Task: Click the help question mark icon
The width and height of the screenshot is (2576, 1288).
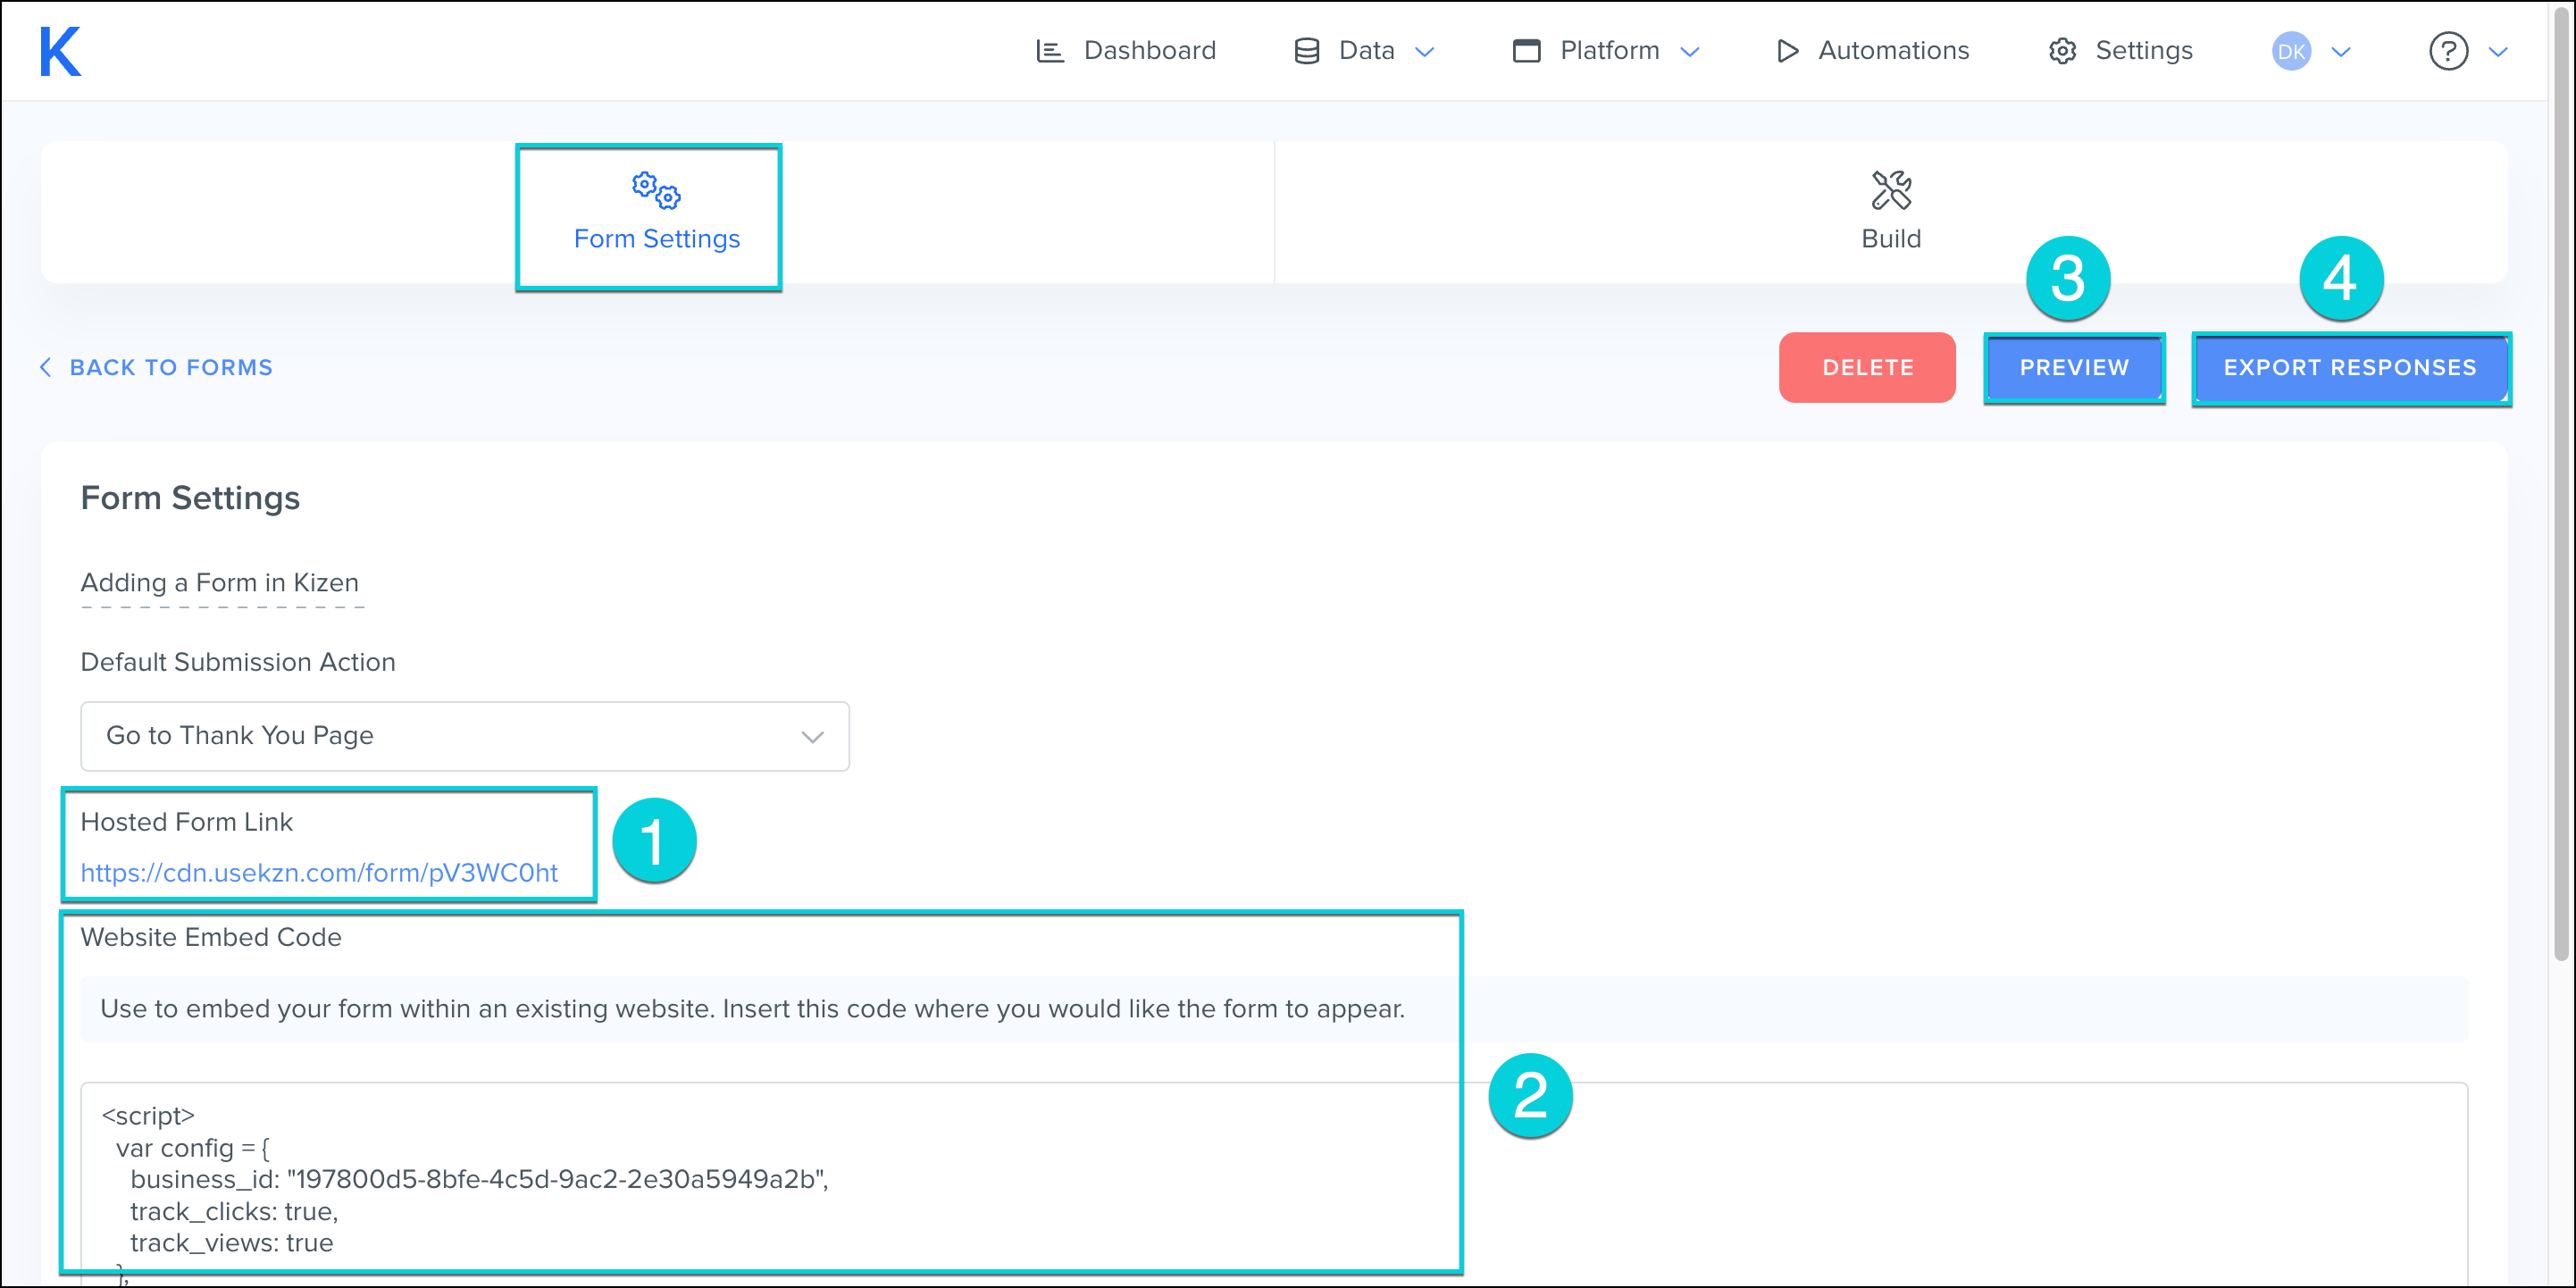Action: click(2447, 51)
